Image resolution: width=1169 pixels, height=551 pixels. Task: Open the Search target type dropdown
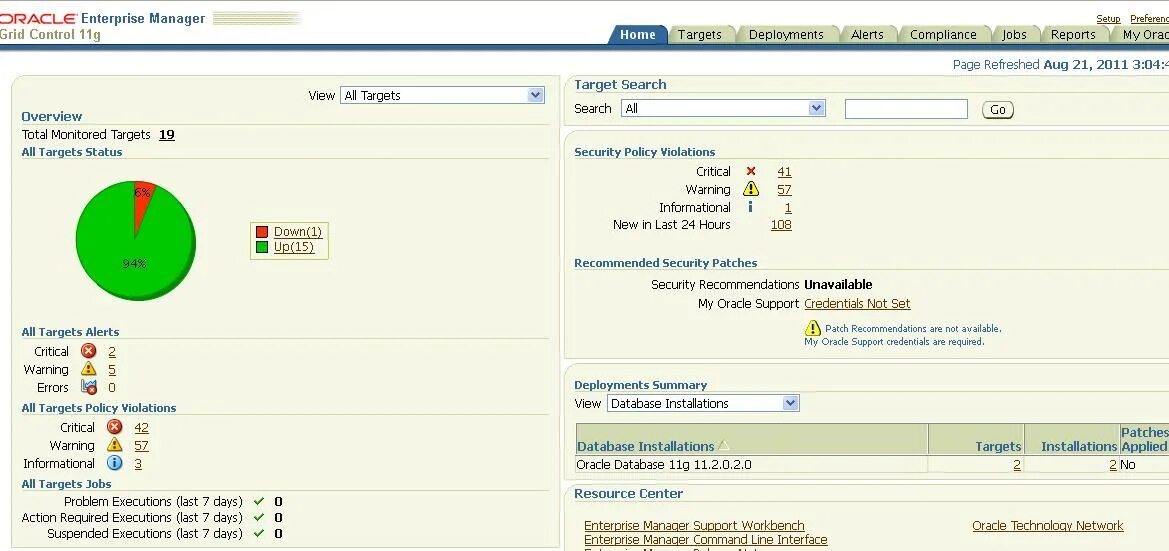[x=723, y=108]
